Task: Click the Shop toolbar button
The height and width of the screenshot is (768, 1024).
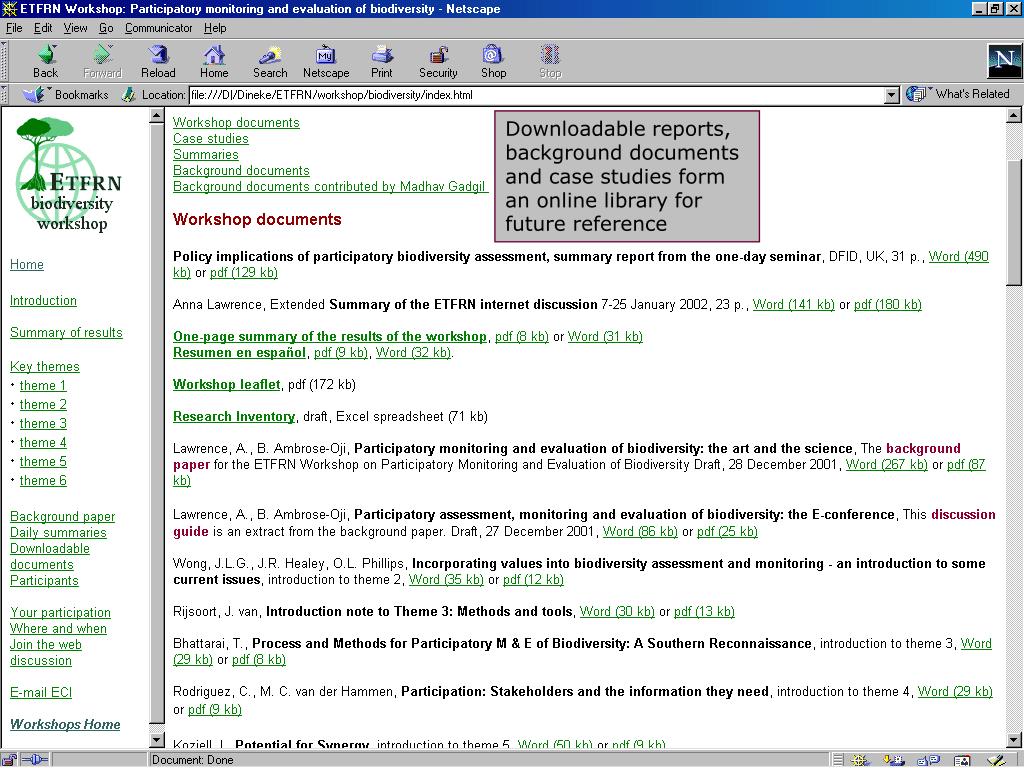Action: (493, 62)
